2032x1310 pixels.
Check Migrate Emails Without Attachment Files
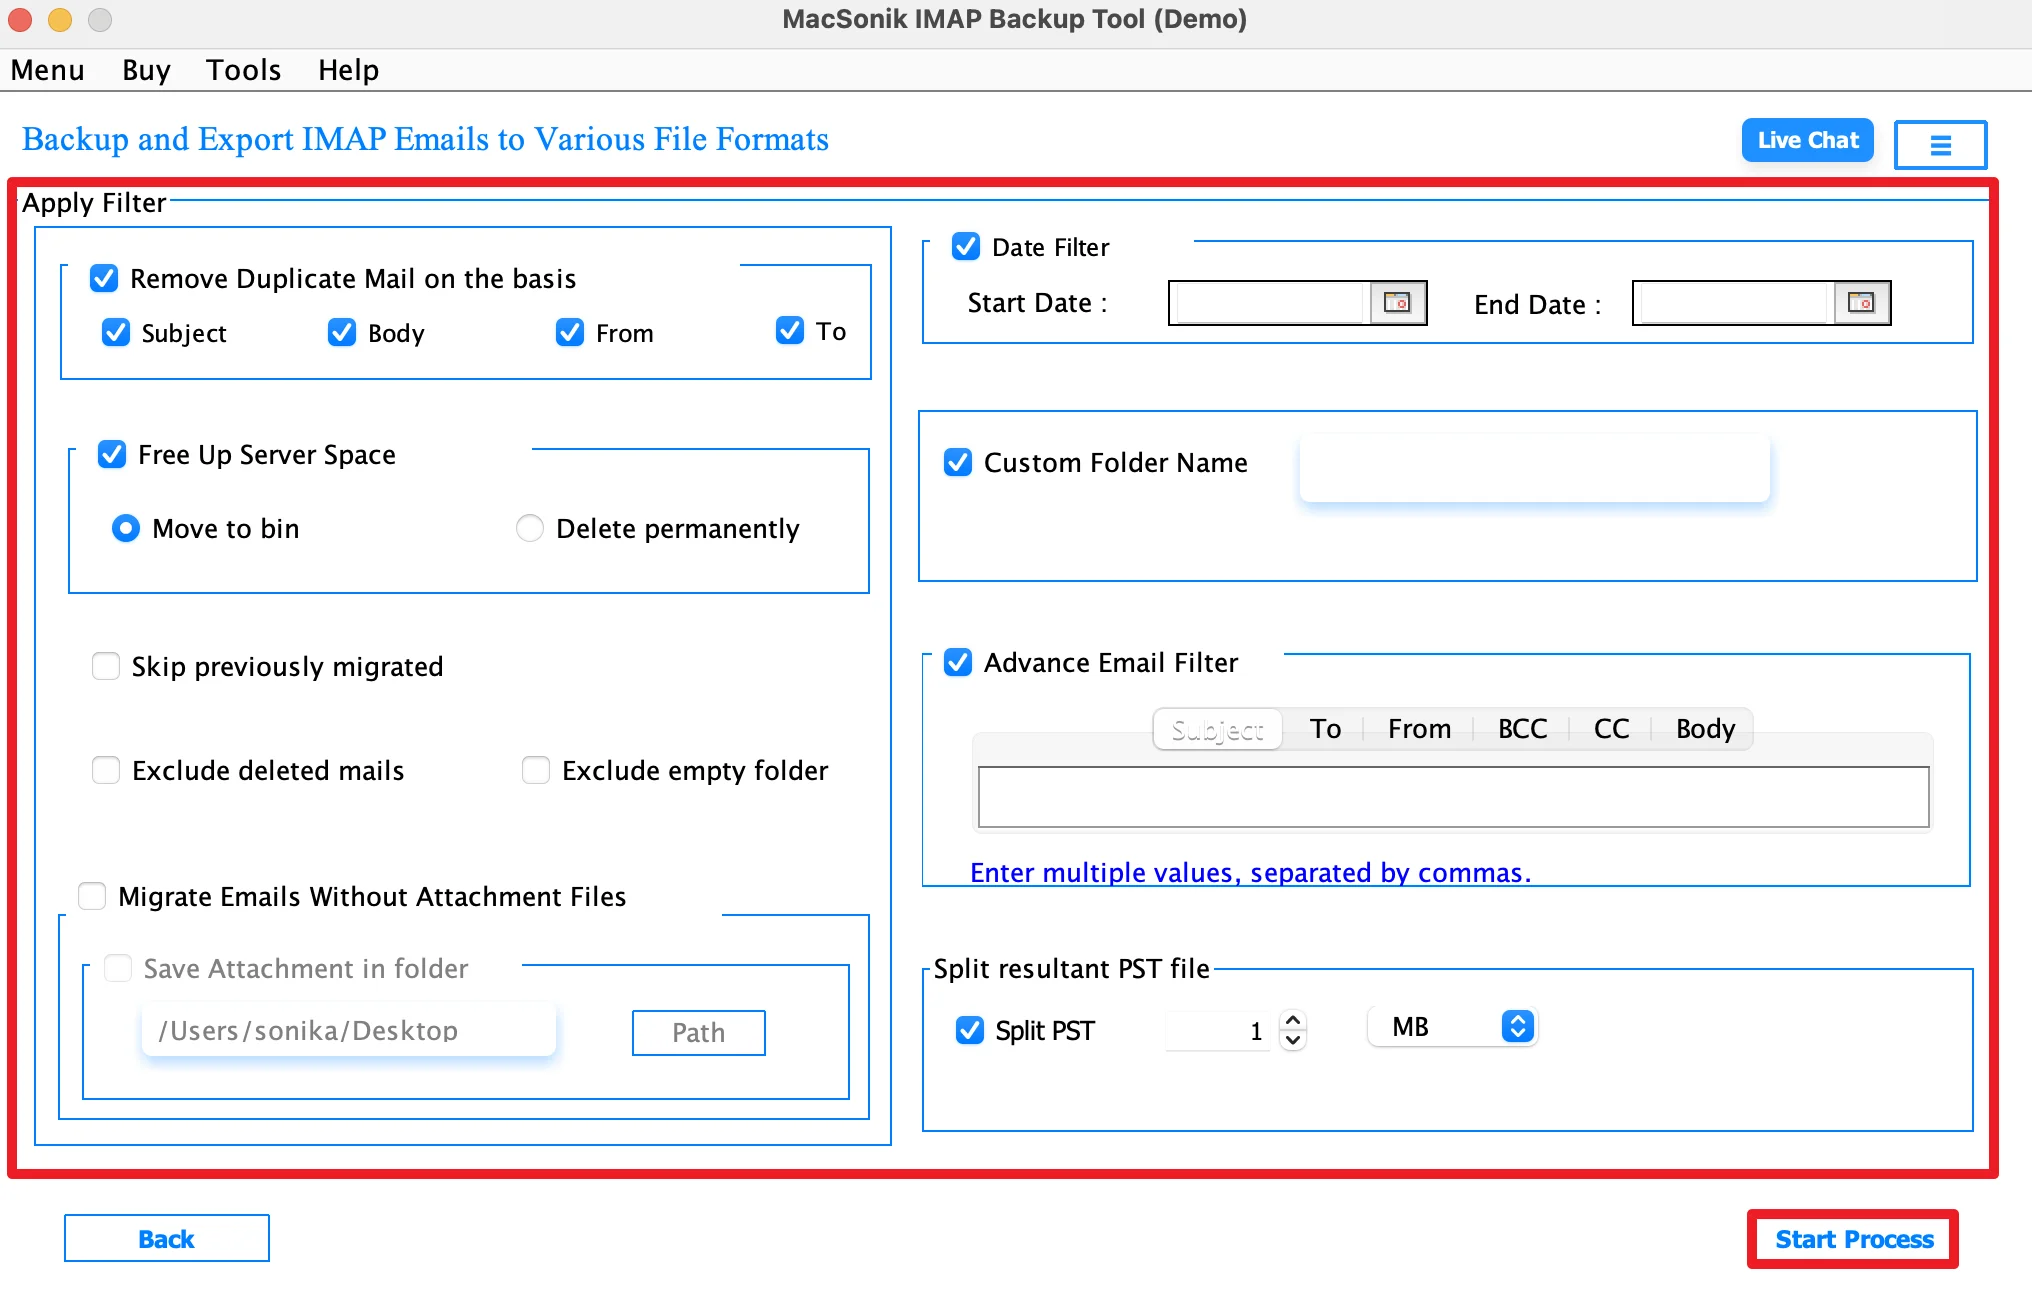(x=92, y=896)
